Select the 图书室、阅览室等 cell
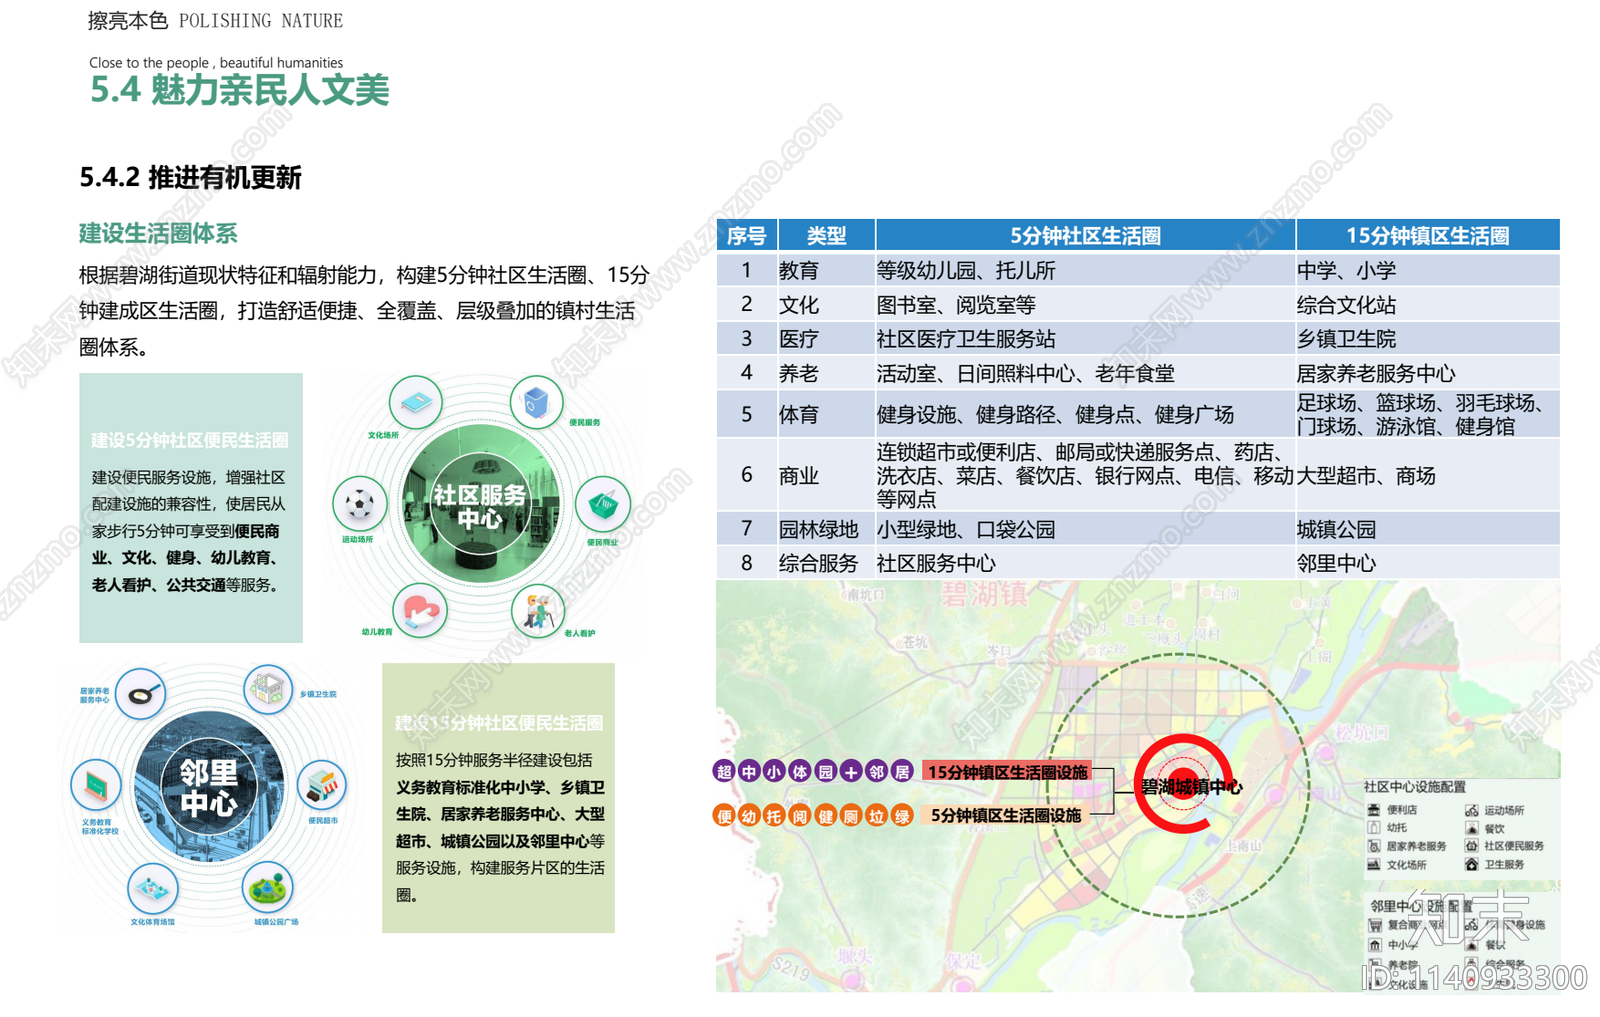Image resolution: width=1600 pixels, height=1017 pixels. tap(1085, 304)
